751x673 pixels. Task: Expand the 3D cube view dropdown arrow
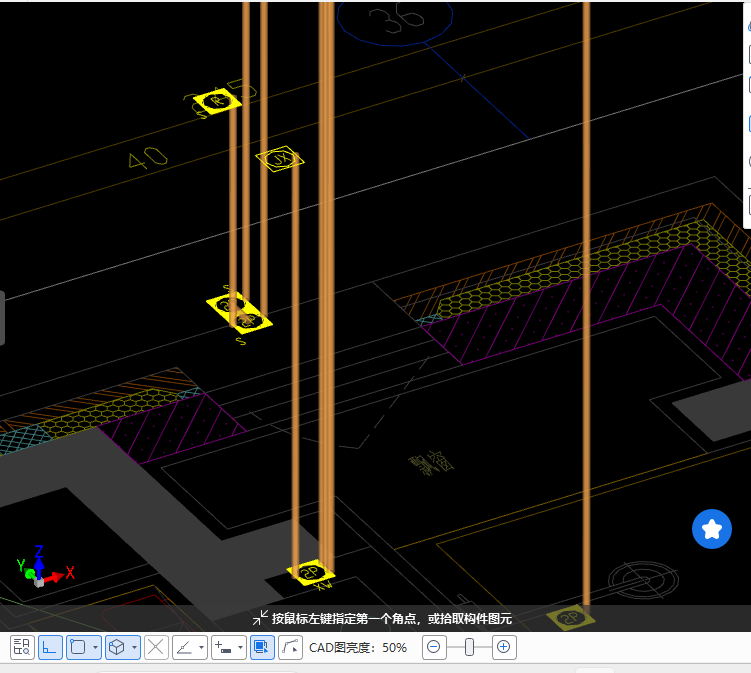click(134, 648)
